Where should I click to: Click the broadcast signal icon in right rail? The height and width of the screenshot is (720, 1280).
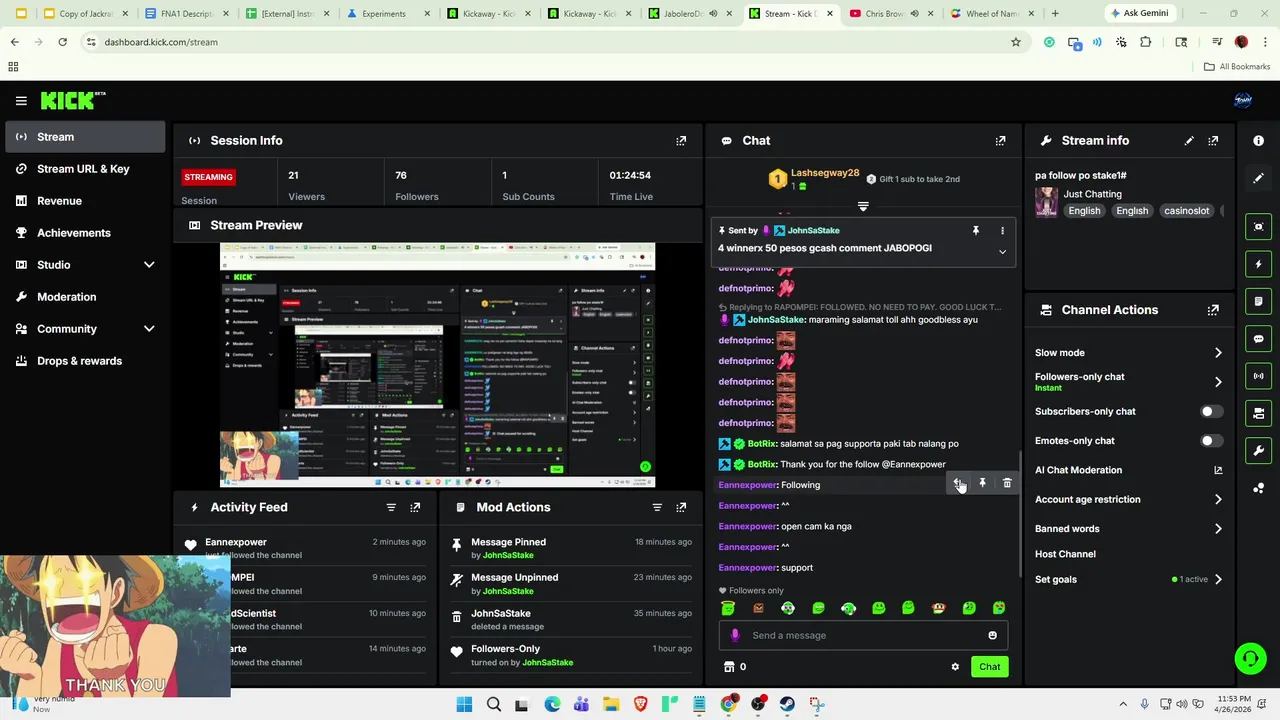coord(1258,376)
